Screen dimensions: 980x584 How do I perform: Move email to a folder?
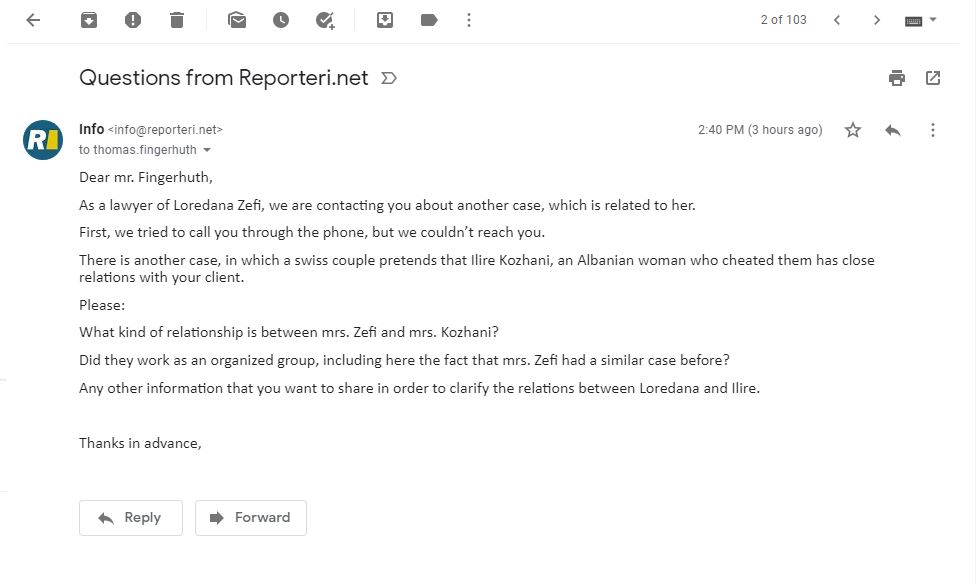pyautogui.click(x=385, y=20)
